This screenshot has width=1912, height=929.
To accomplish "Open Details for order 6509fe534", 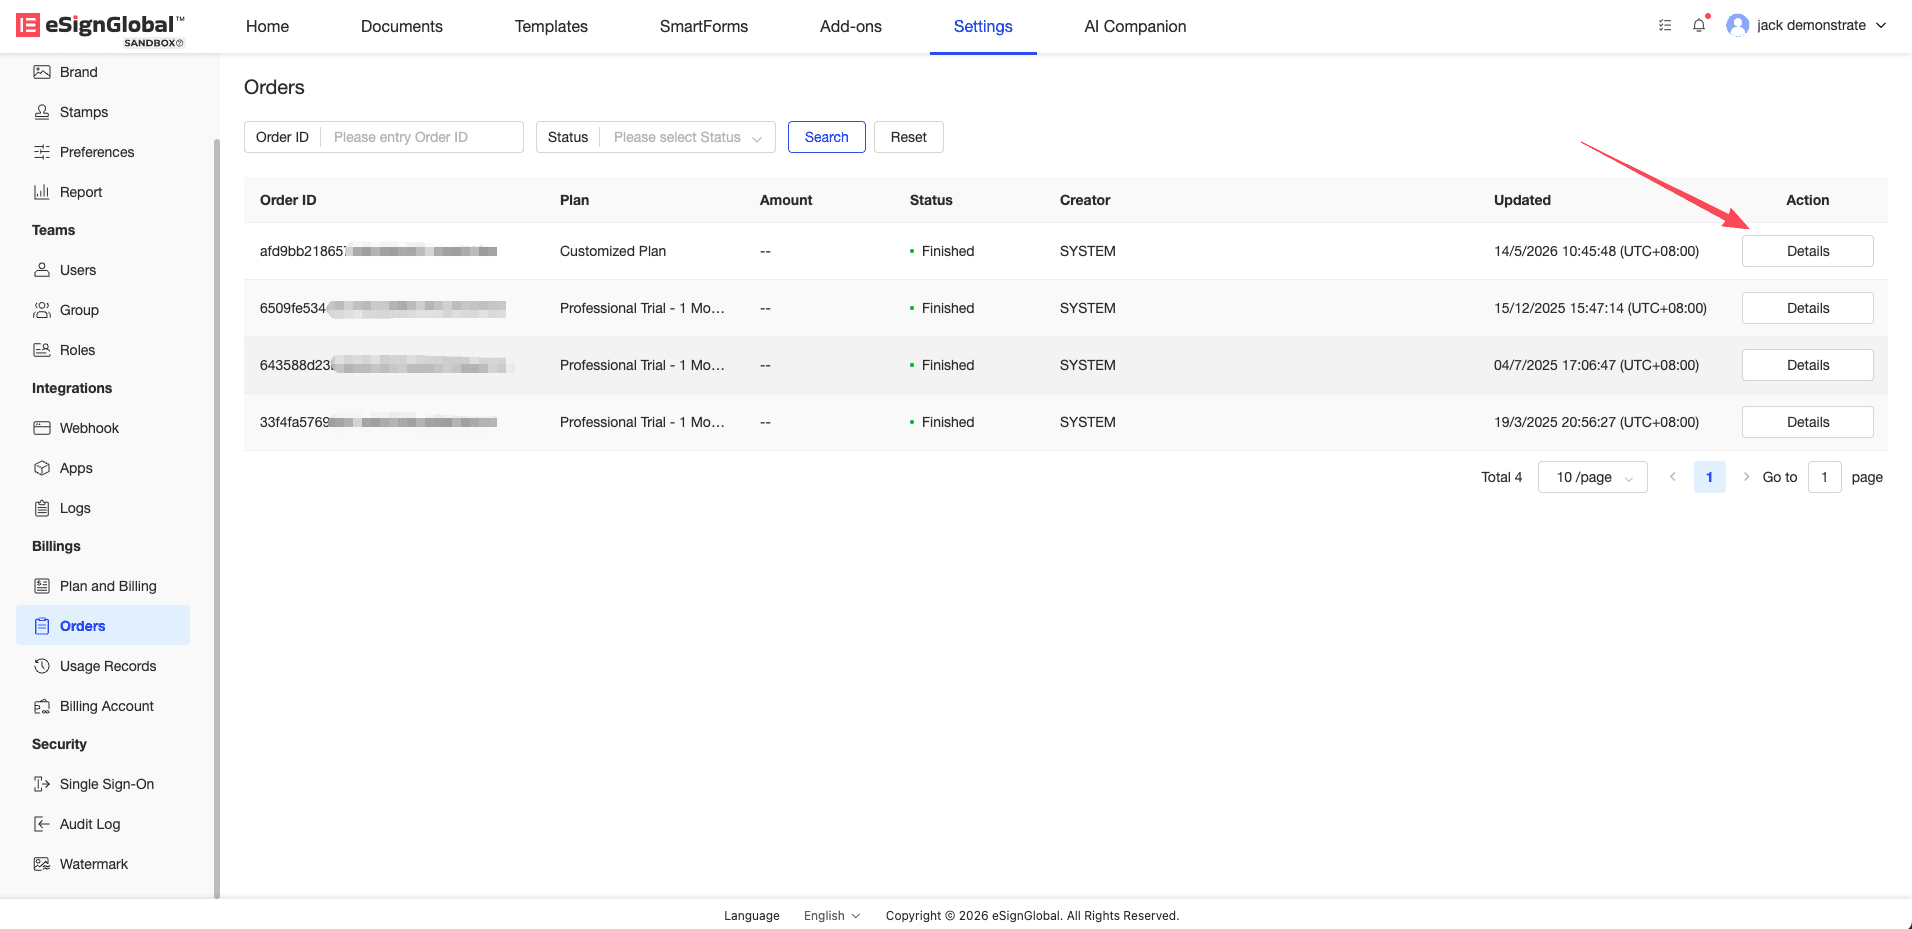I will [x=1808, y=308].
